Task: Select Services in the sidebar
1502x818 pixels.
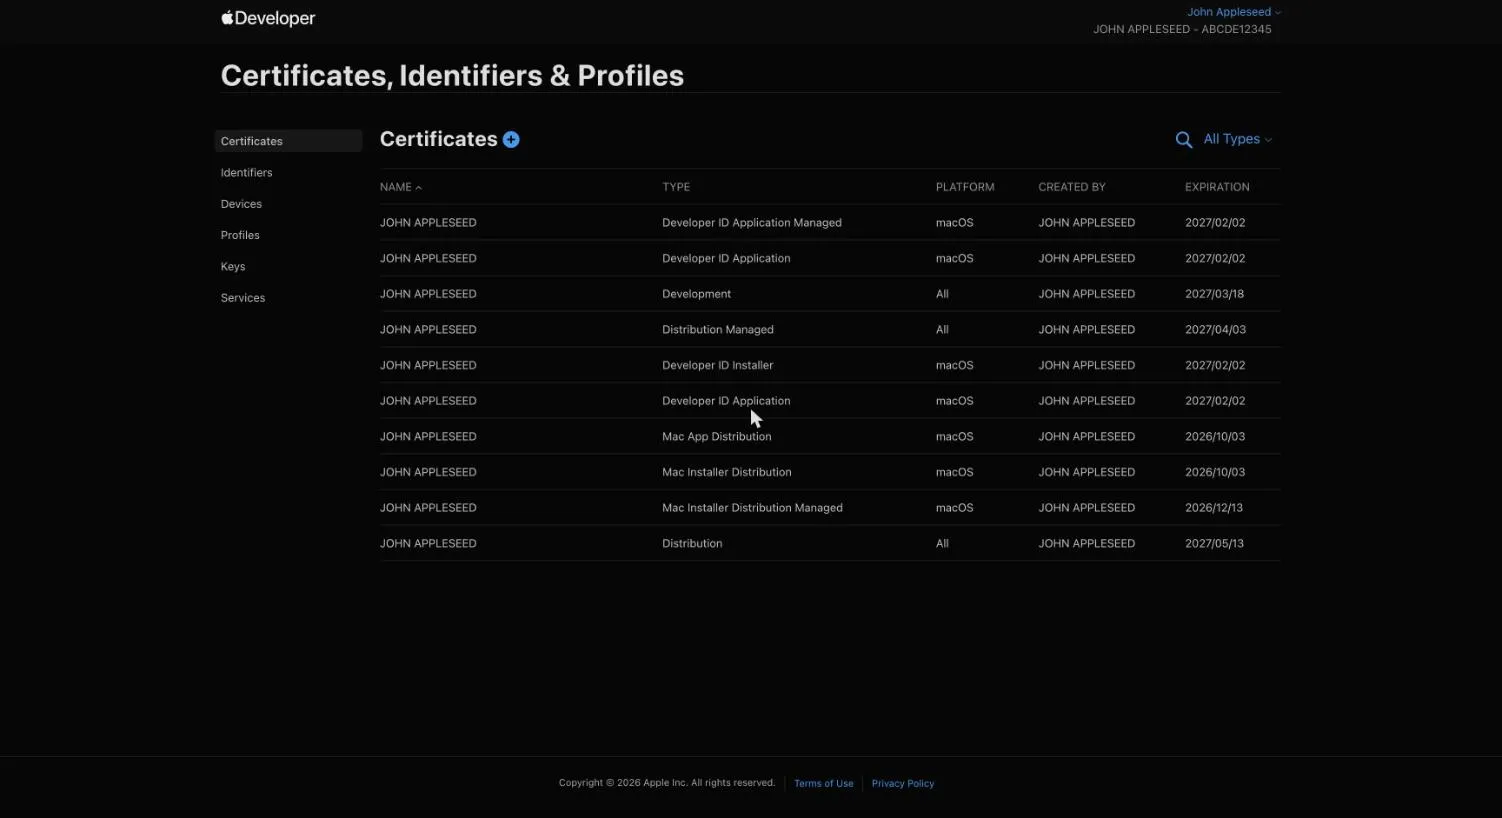Action: (243, 298)
